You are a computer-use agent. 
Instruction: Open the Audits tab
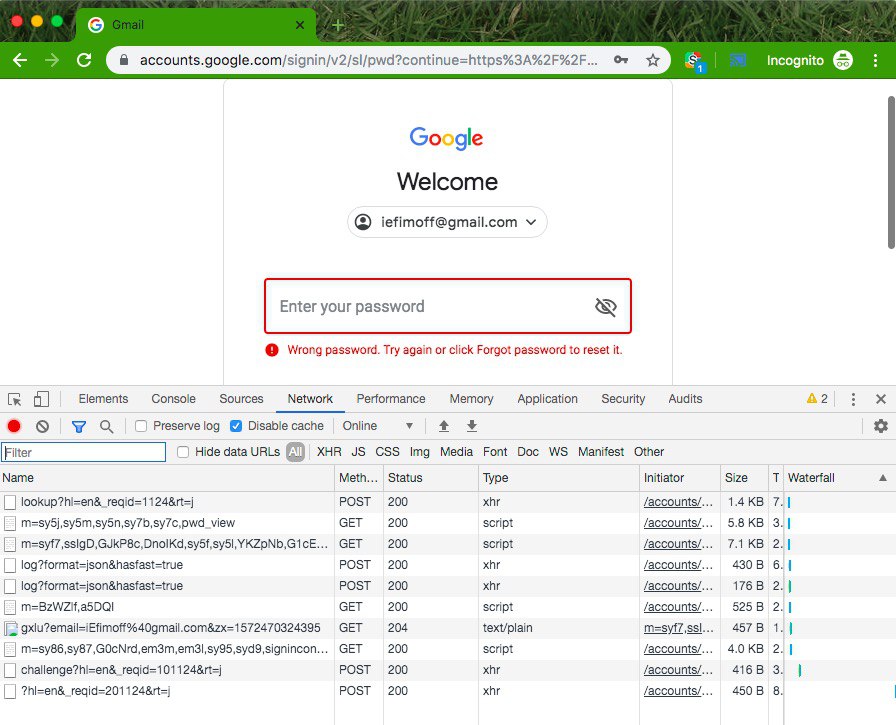pyautogui.click(x=685, y=399)
